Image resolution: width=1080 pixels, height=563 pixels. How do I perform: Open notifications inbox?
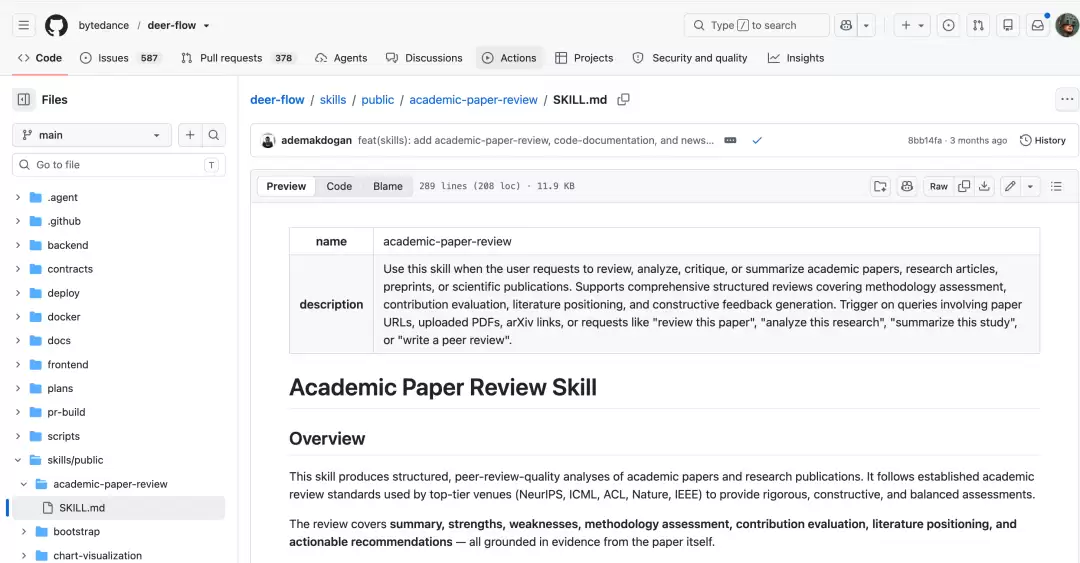click(x=1037, y=25)
